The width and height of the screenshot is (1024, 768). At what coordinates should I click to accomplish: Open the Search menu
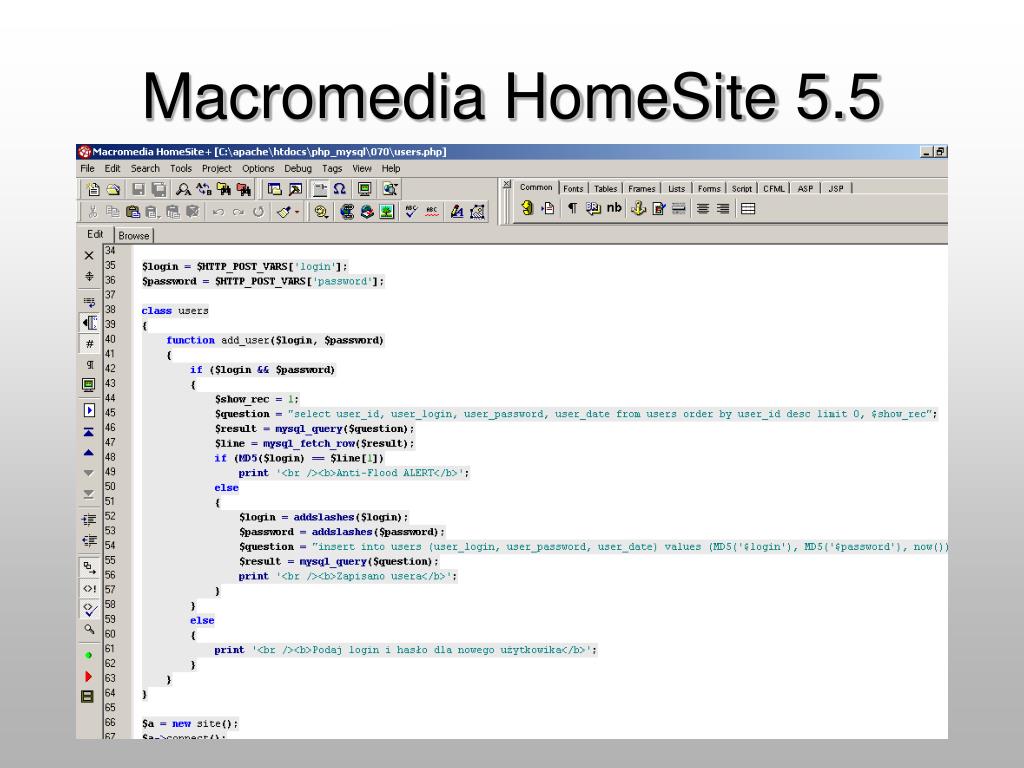145,168
